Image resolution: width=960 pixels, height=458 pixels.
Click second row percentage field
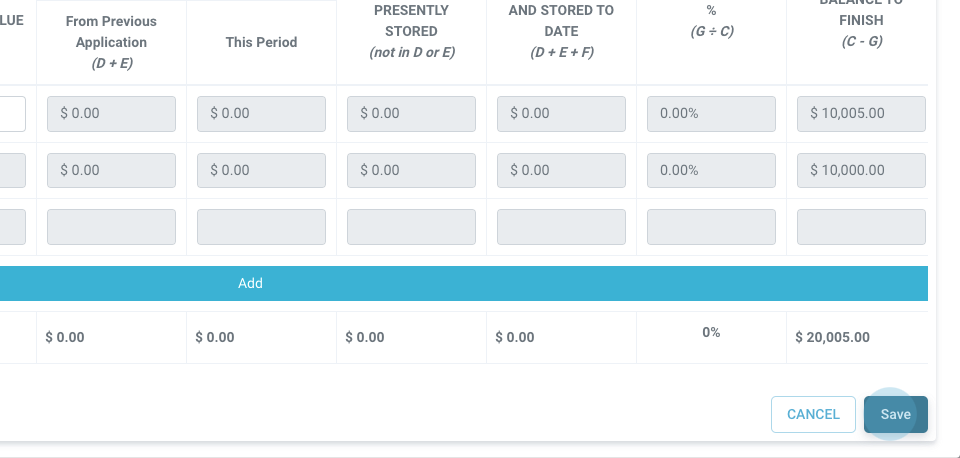tap(711, 170)
